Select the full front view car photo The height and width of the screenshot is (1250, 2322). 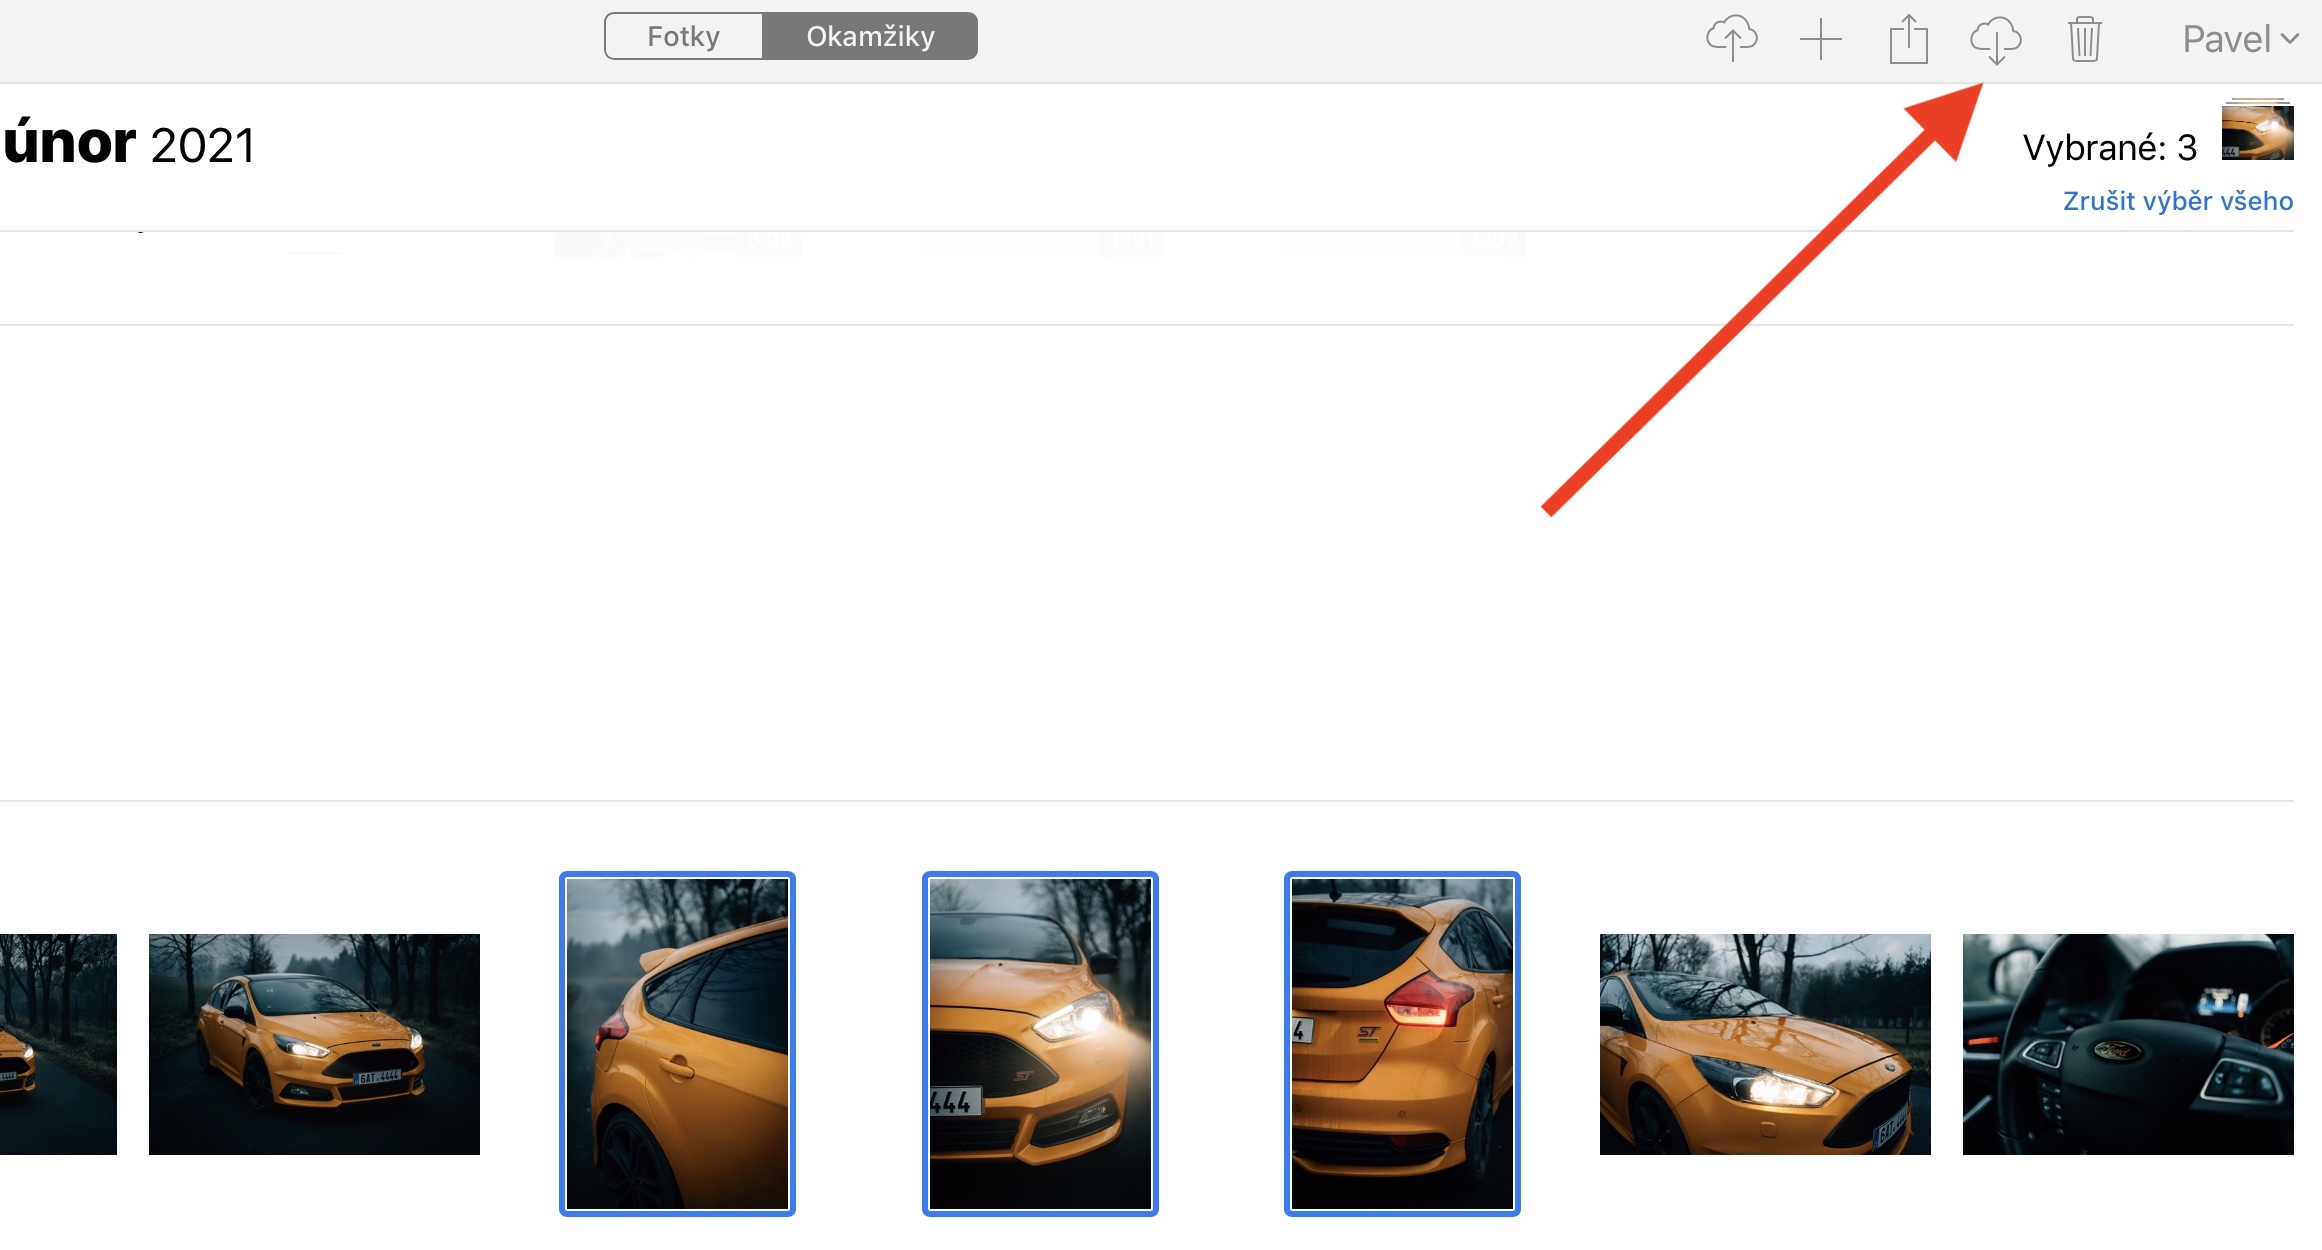coord(314,1044)
